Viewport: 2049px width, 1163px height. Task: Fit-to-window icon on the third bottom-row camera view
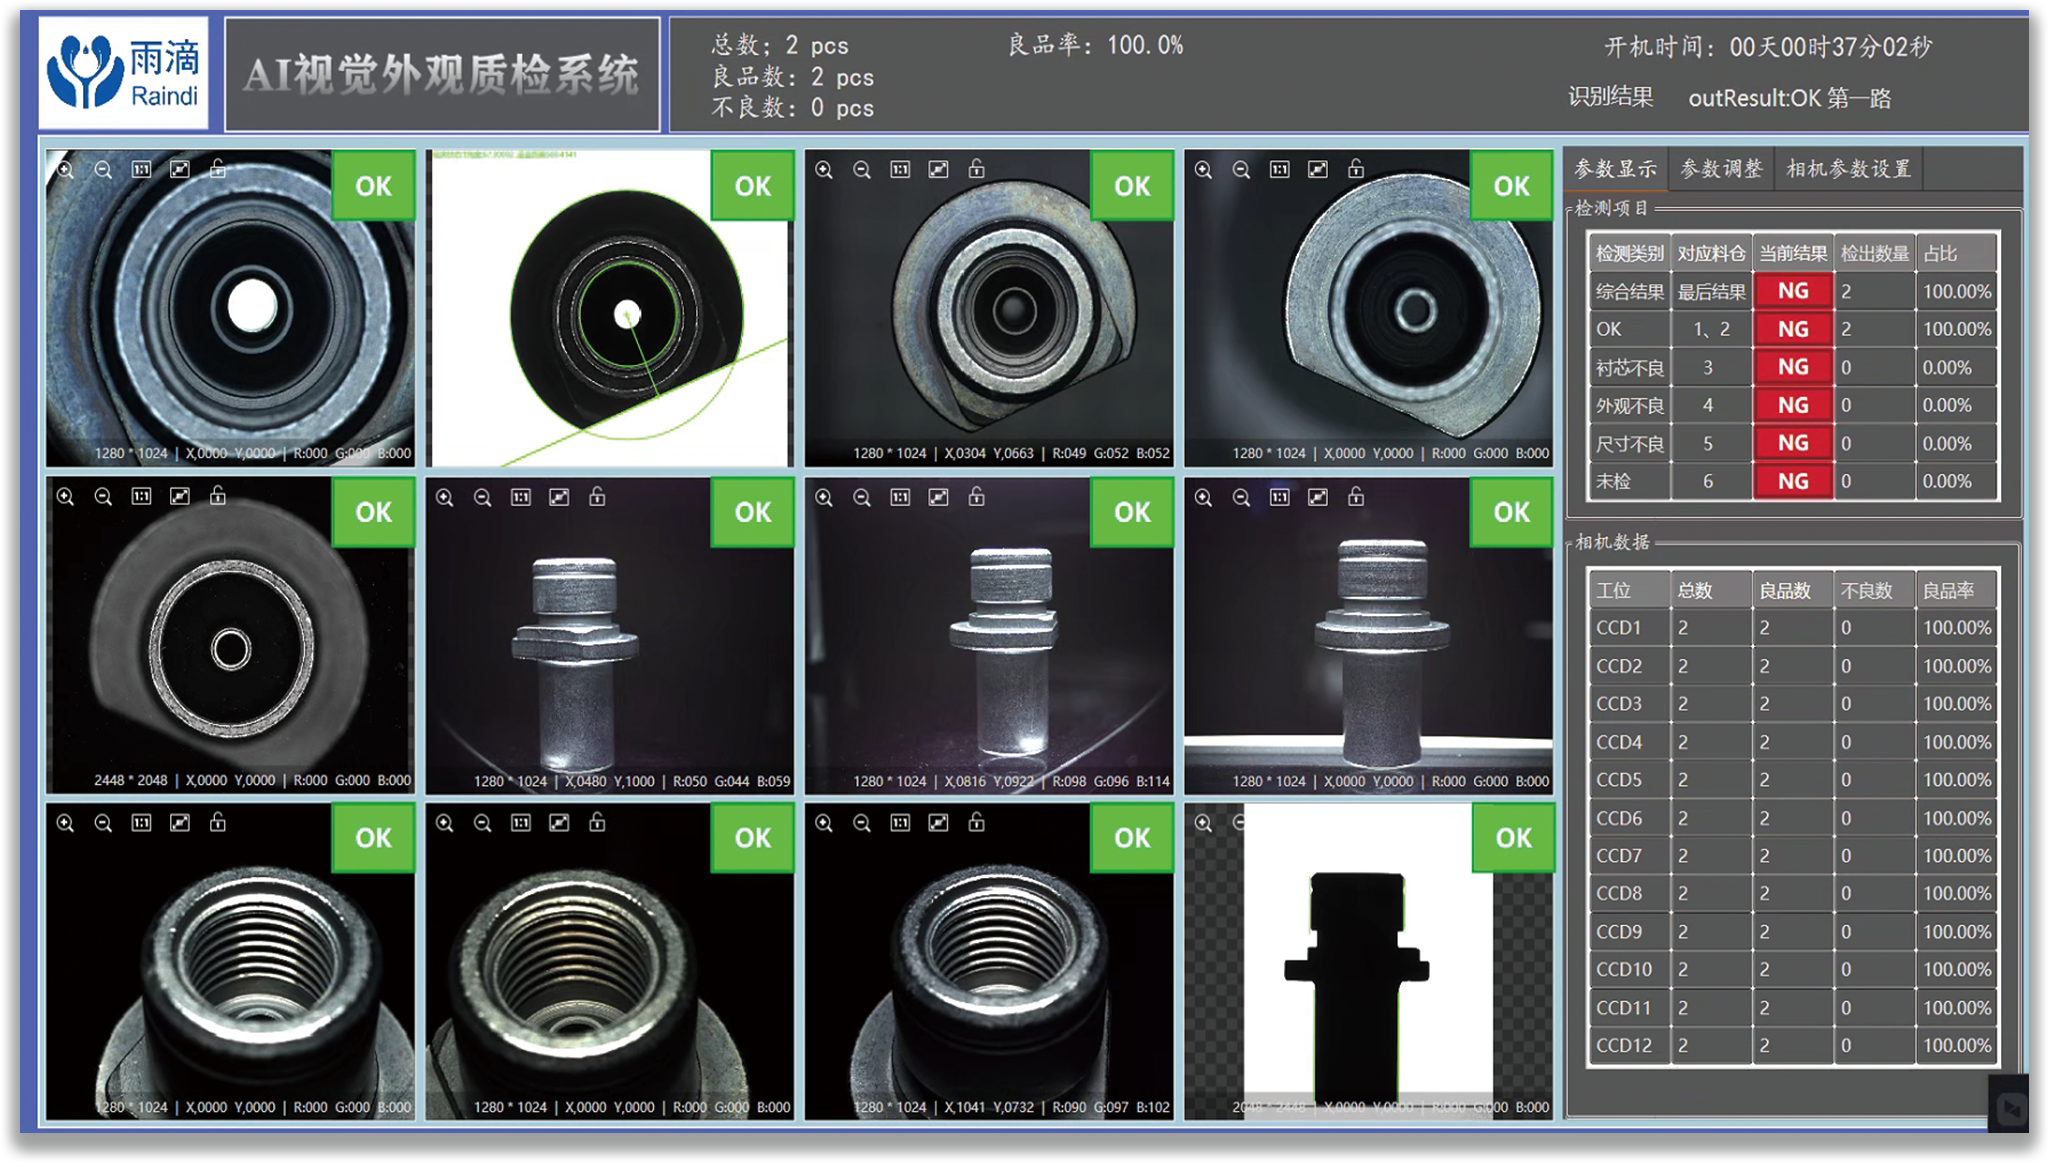click(x=938, y=822)
